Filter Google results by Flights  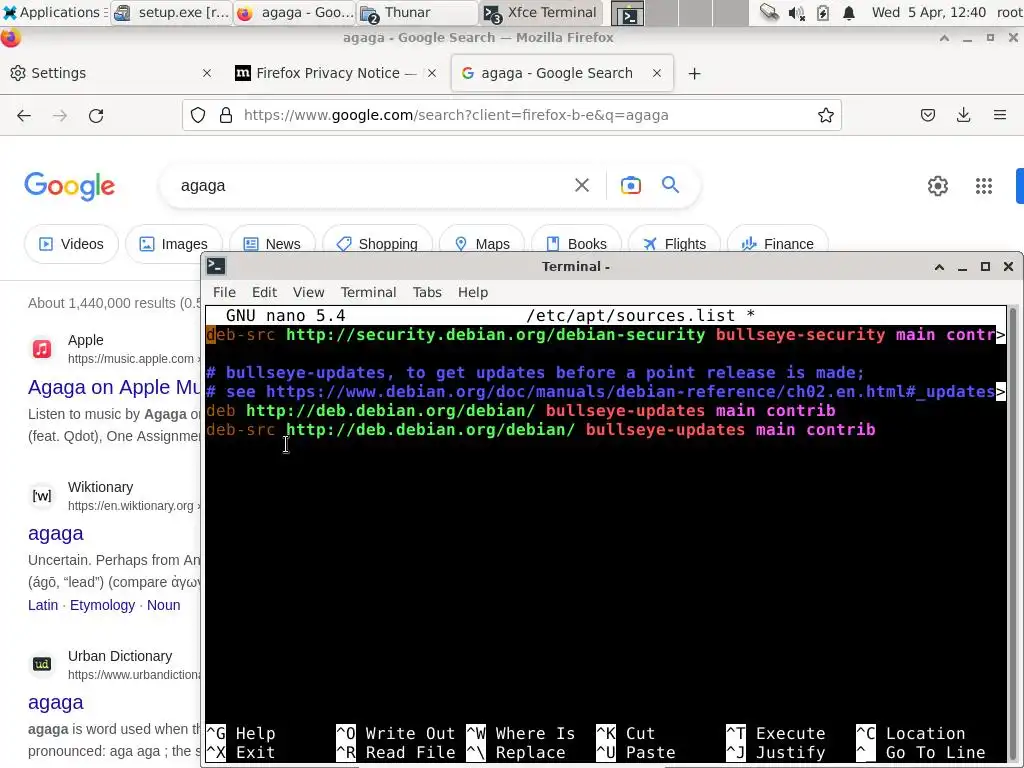pos(674,244)
